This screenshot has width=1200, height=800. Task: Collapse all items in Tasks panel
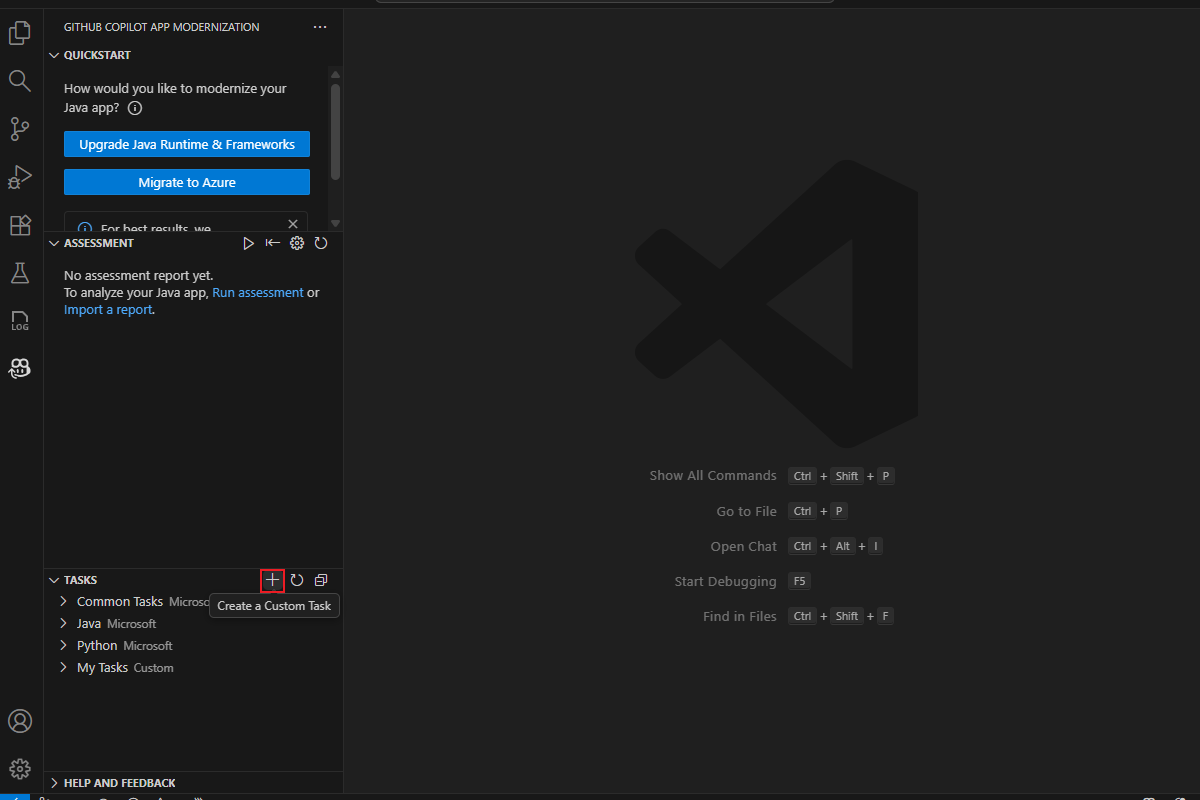point(321,580)
